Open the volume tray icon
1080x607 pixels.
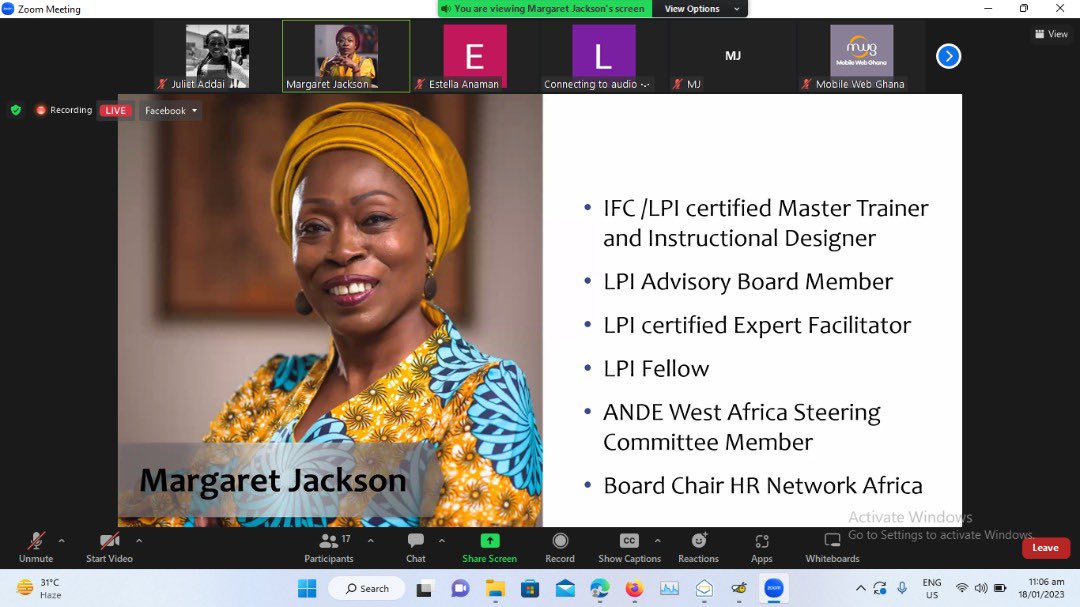pos(981,588)
